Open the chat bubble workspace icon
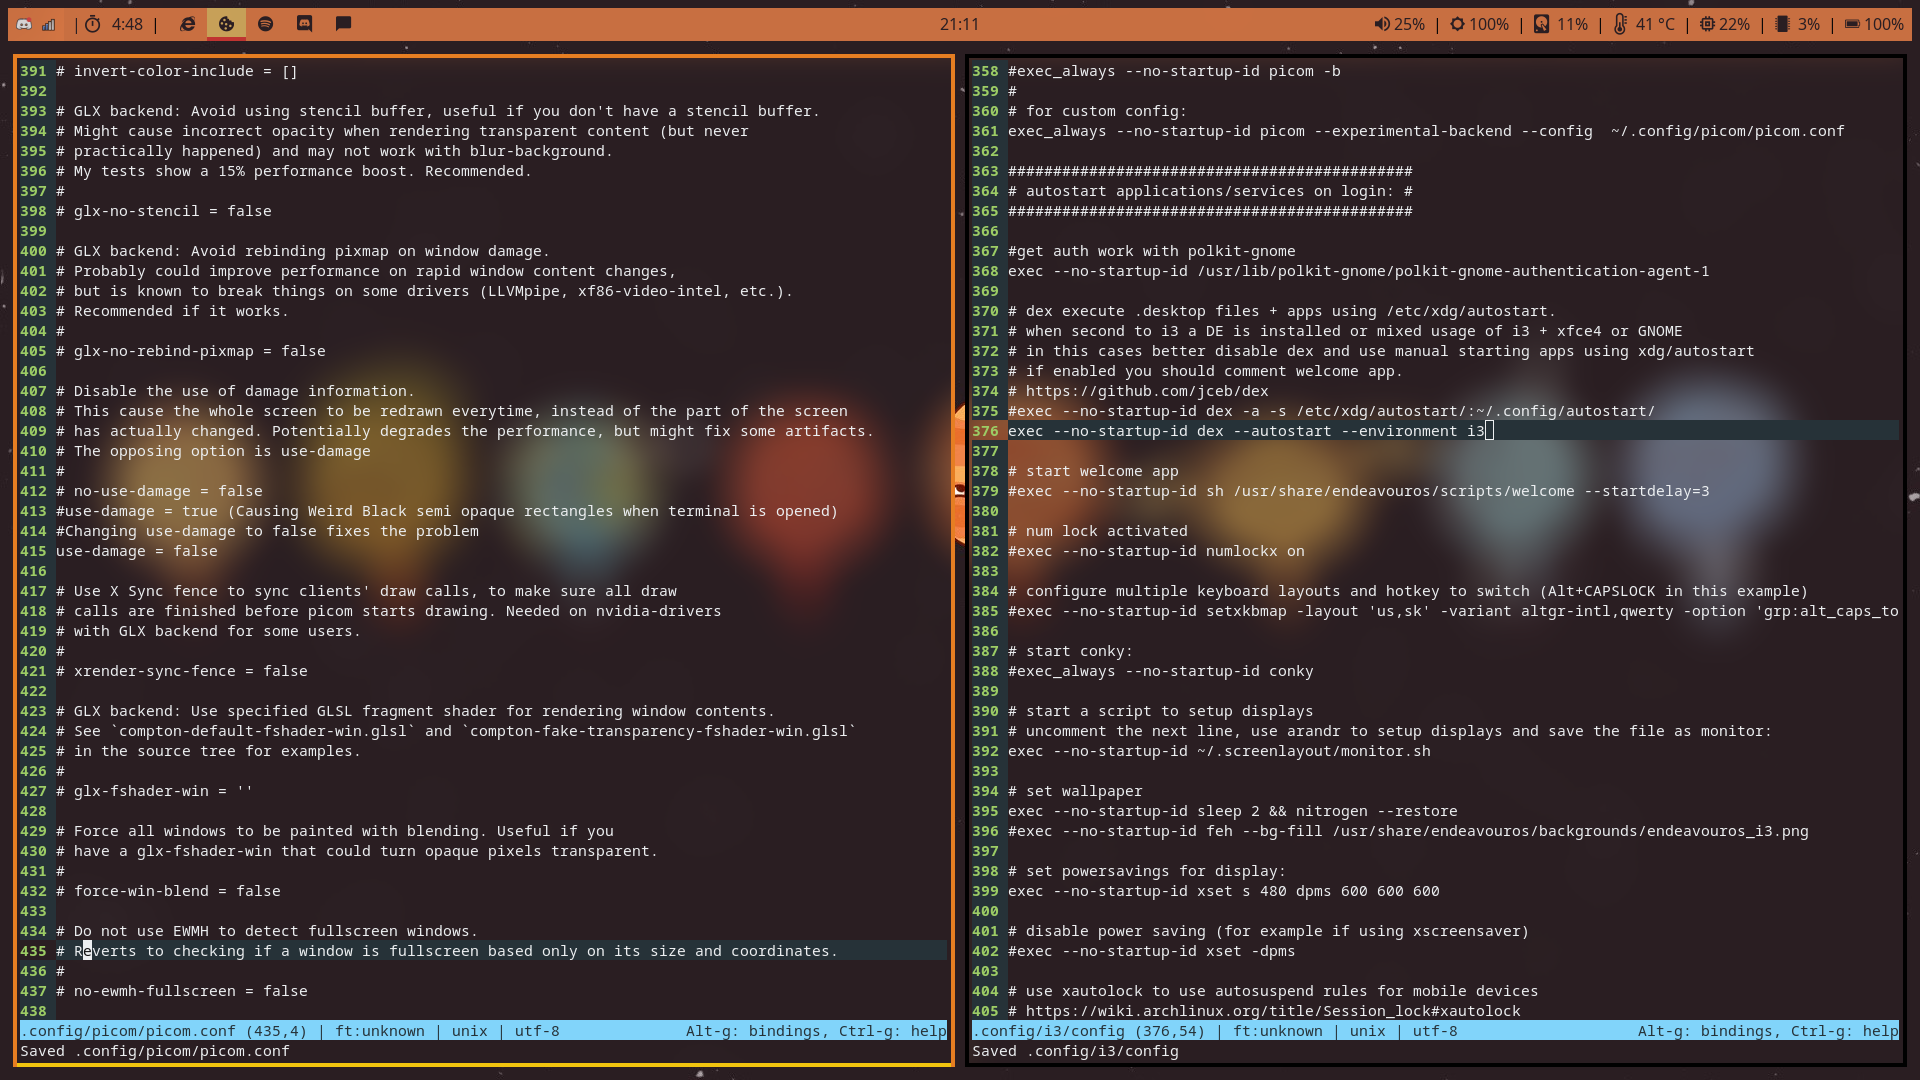 point(343,24)
